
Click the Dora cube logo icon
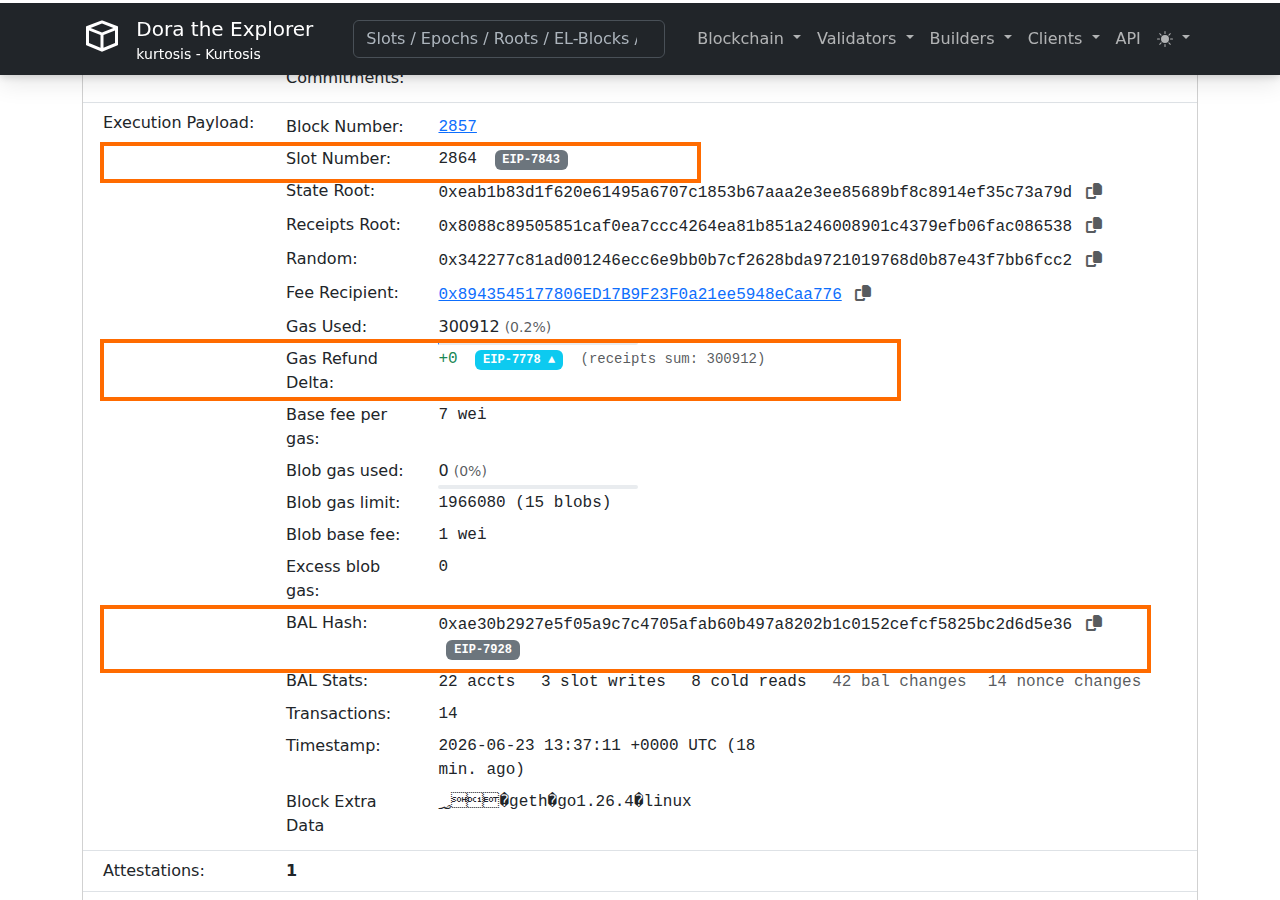click(x=102, y=37)
